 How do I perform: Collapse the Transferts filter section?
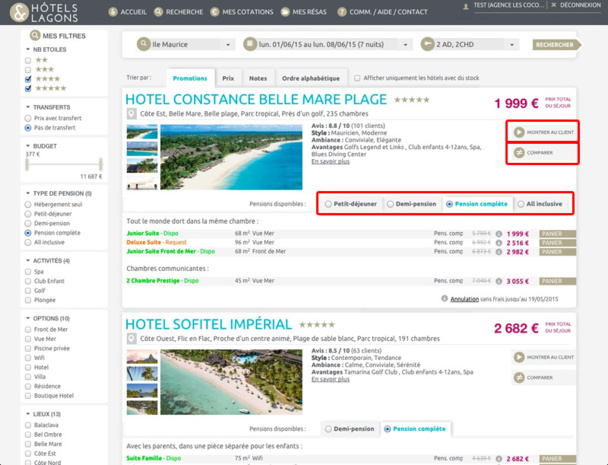point(28,107)
